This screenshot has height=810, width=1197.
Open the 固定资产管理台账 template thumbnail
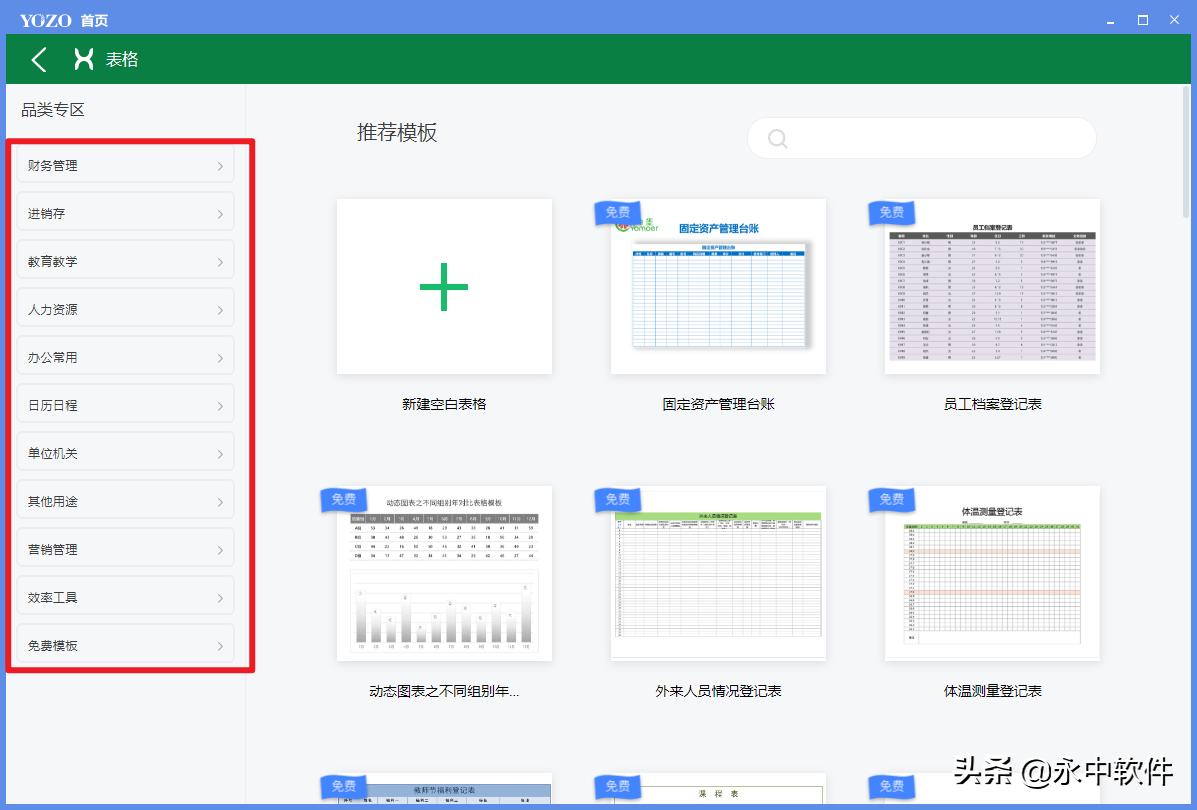click(718, 286)
